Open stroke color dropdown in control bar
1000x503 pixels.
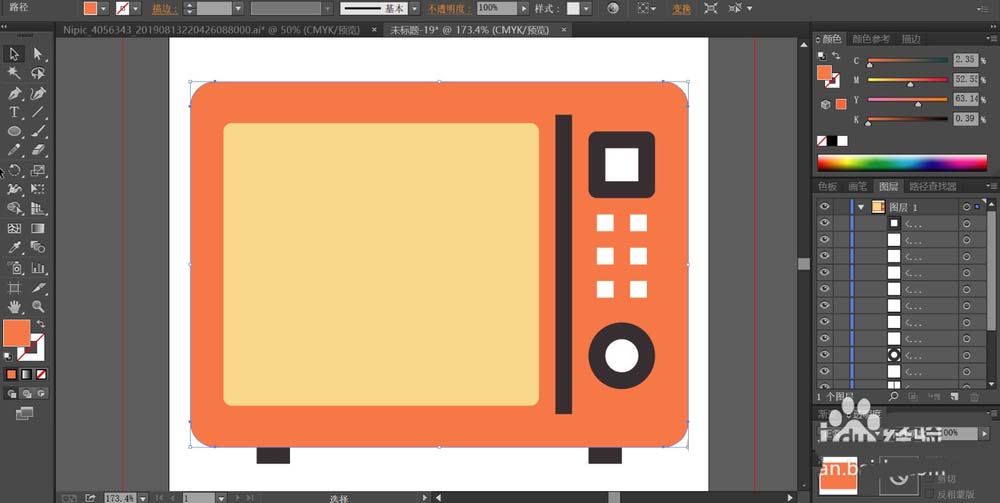point(136,8)
